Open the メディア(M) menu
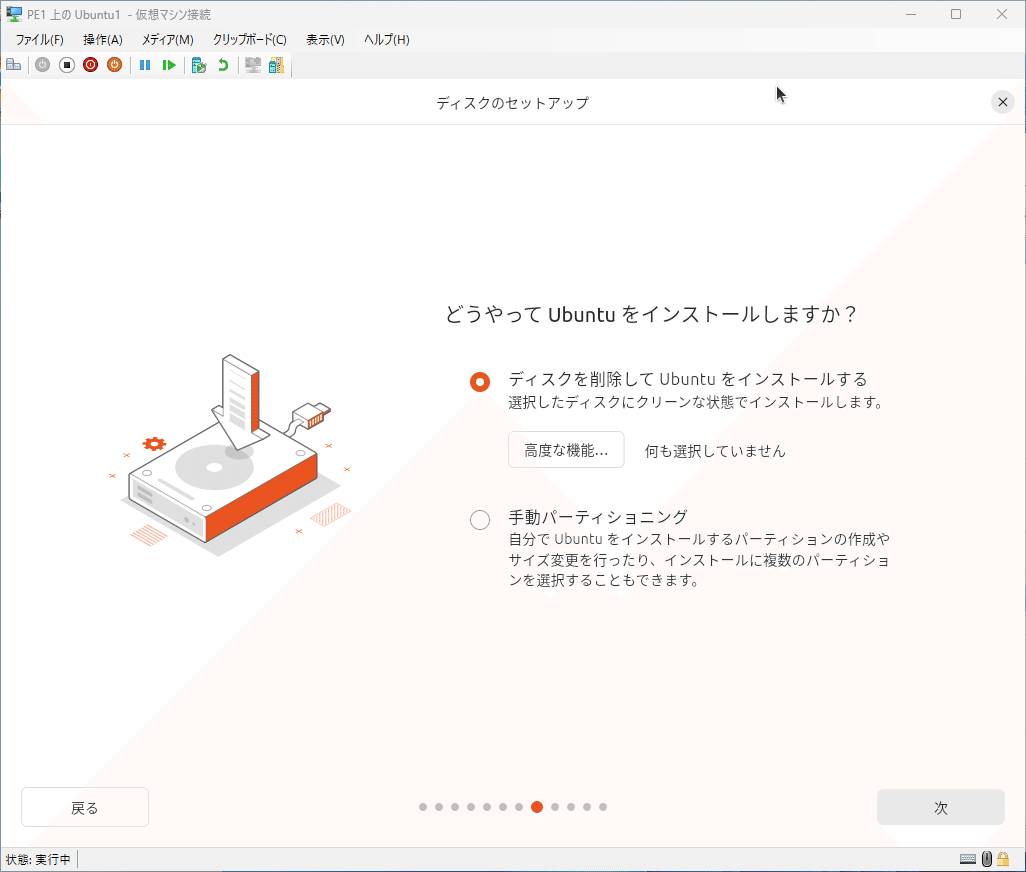1026x872 pixels. point(168,40)
